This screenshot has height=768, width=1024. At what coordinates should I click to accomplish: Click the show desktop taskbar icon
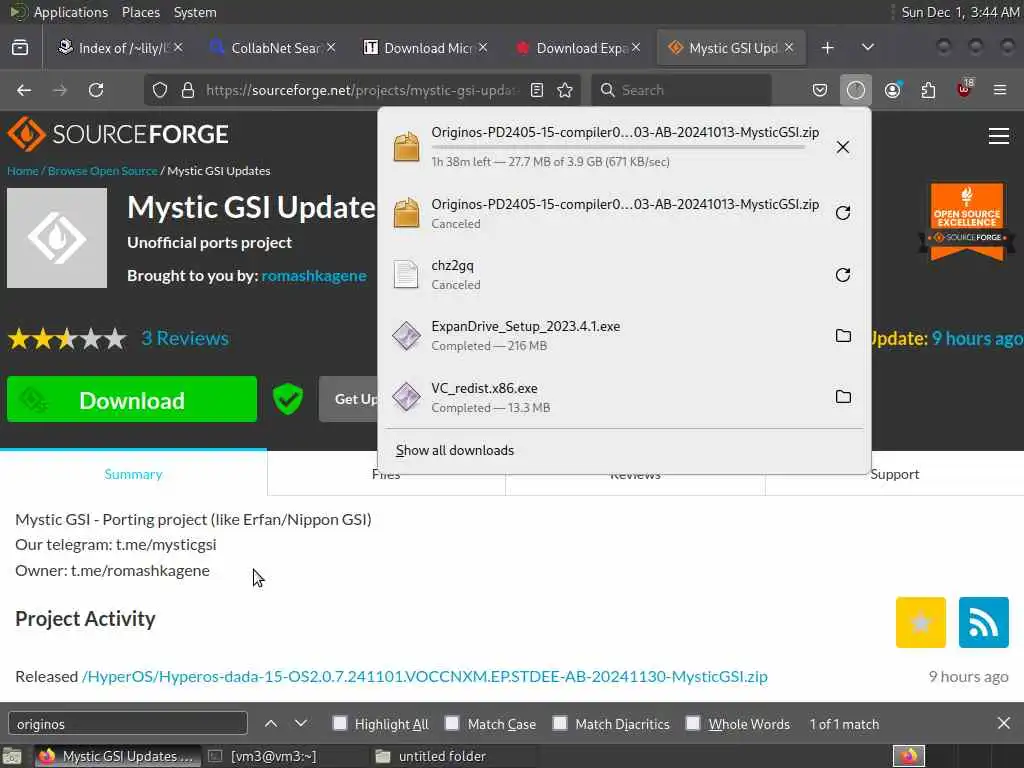pos(12,756)
